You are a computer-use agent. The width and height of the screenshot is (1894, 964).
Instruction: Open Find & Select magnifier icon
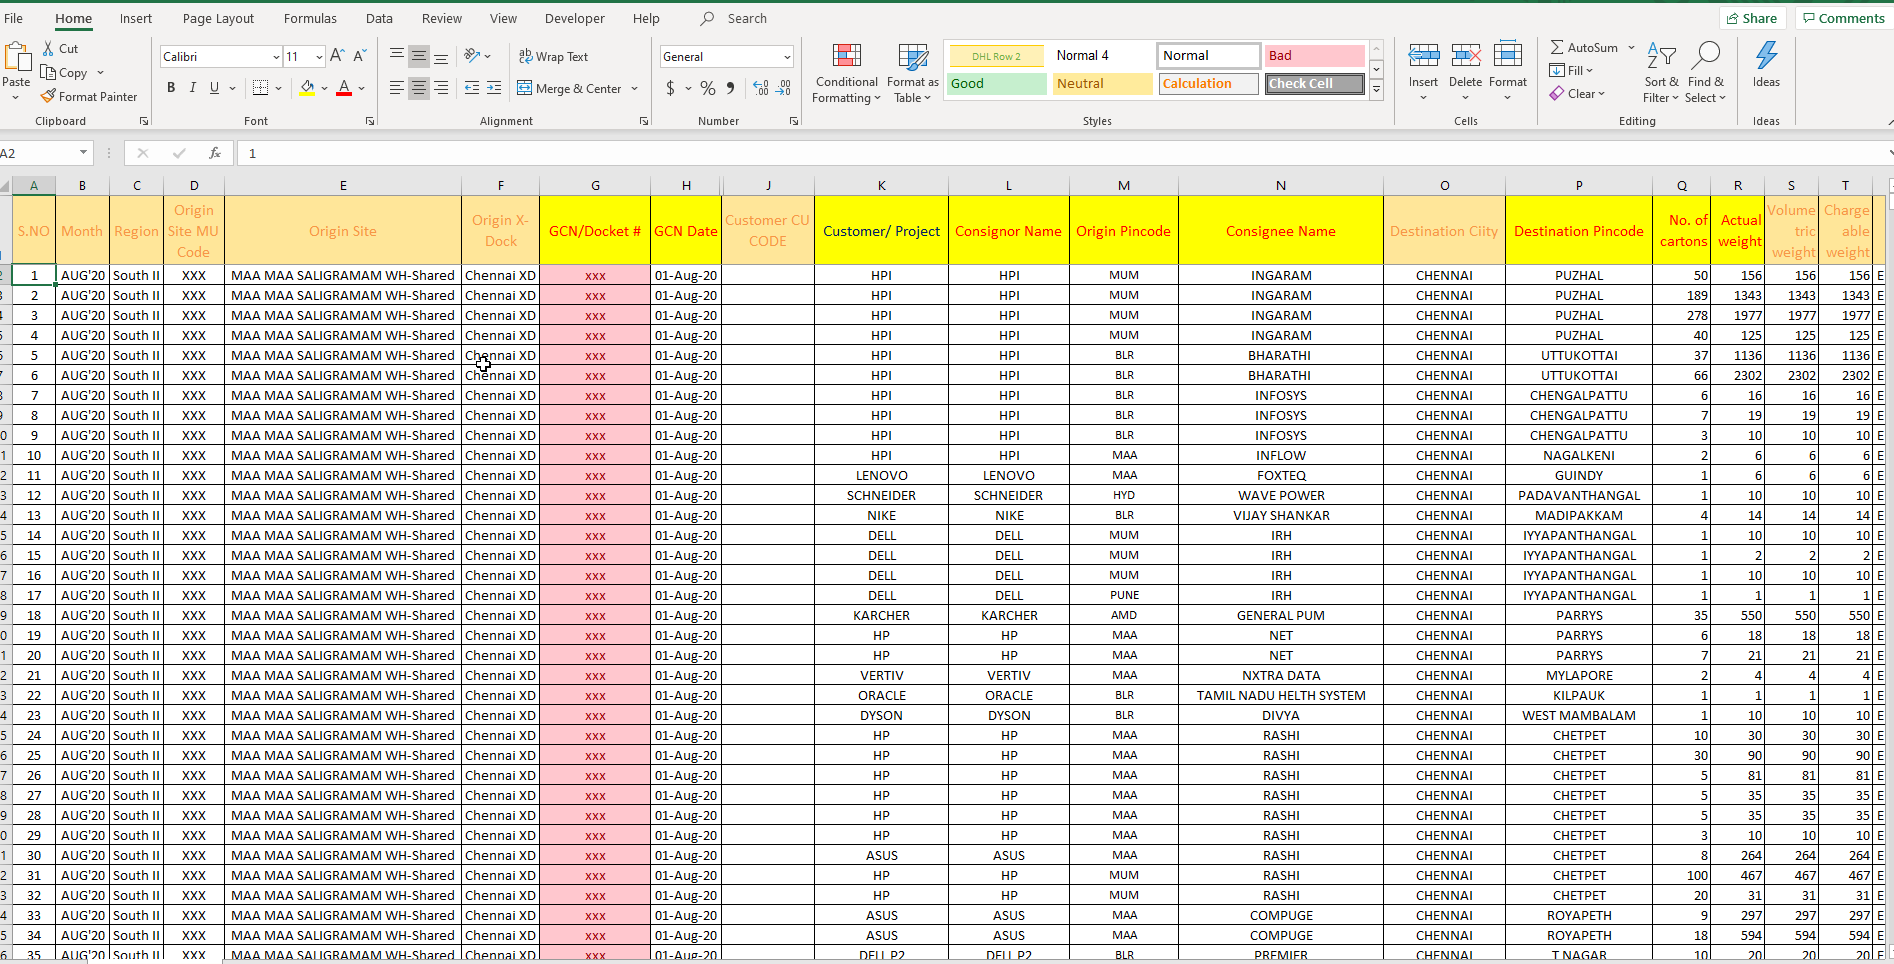pyautogui.click(x=1705, y=56)
